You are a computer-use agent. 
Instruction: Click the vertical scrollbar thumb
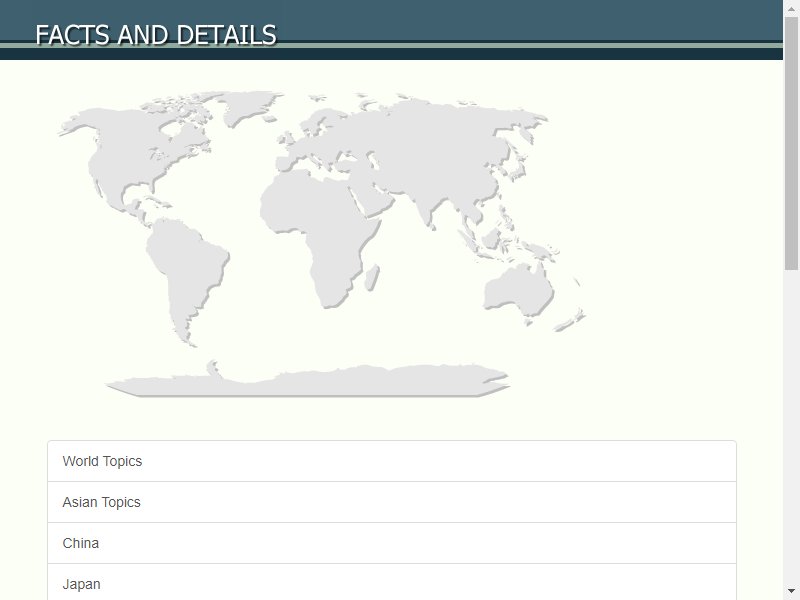[791, 143]
